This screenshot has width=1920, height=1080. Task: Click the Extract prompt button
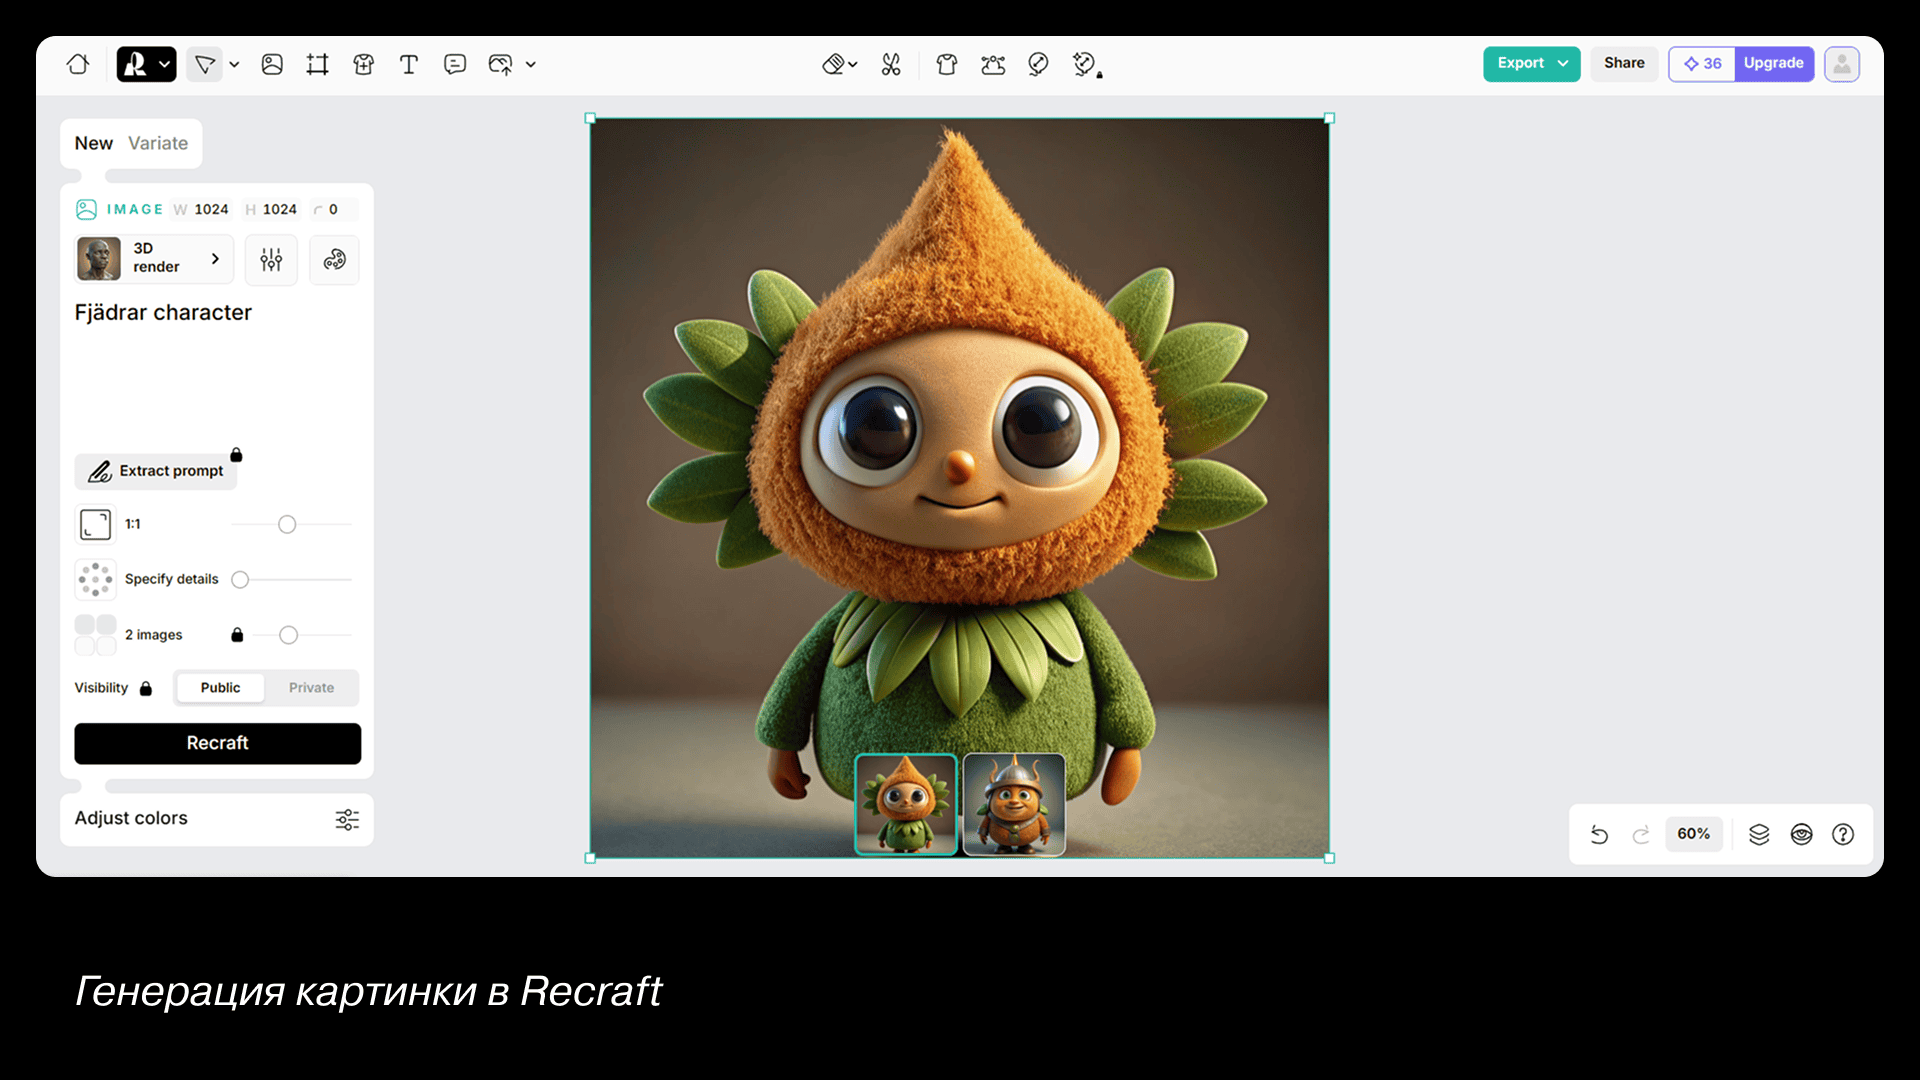point(156,471)
